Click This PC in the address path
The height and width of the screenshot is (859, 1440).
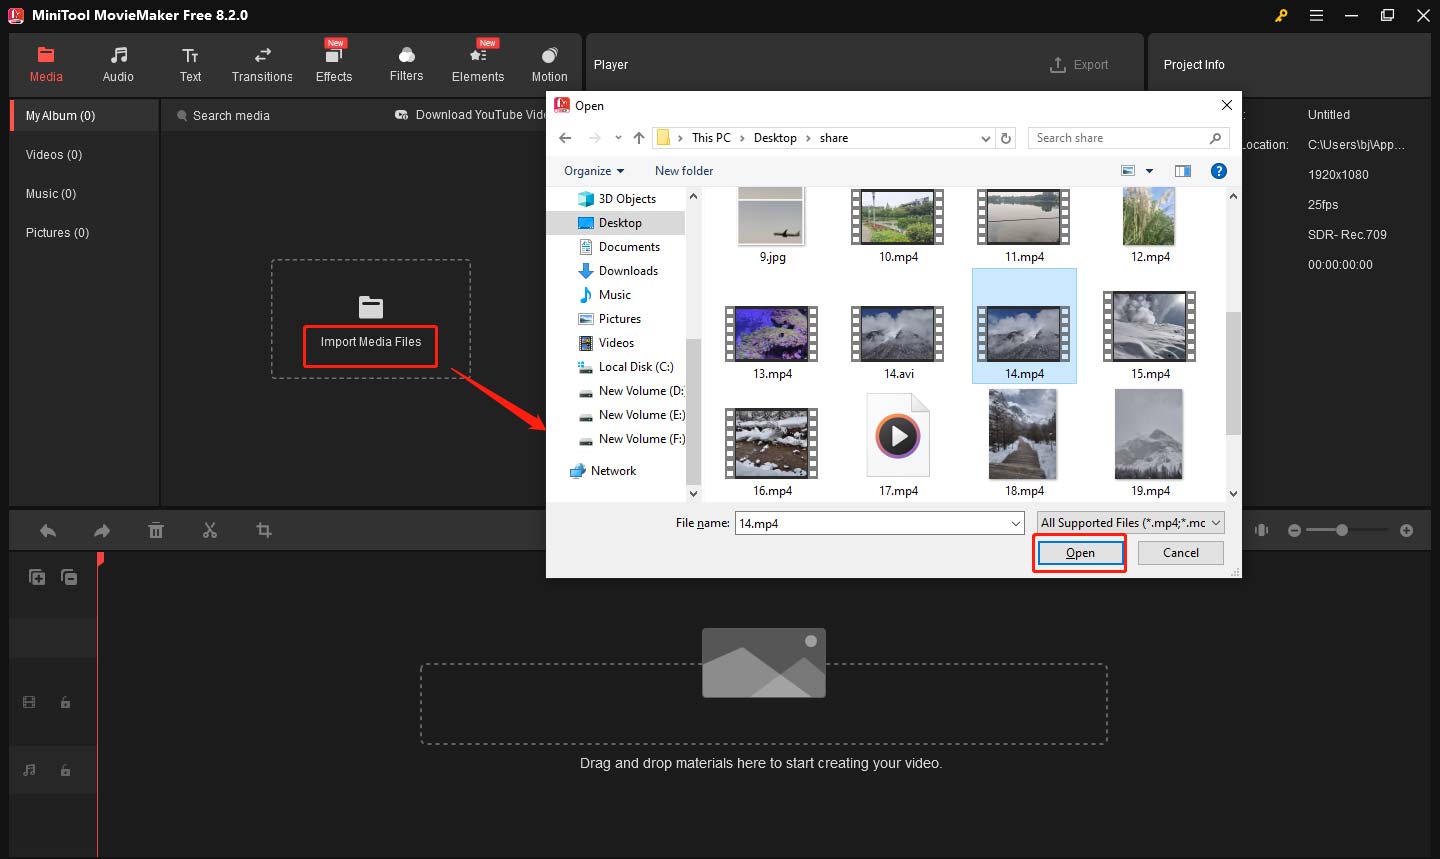[711, 138]
